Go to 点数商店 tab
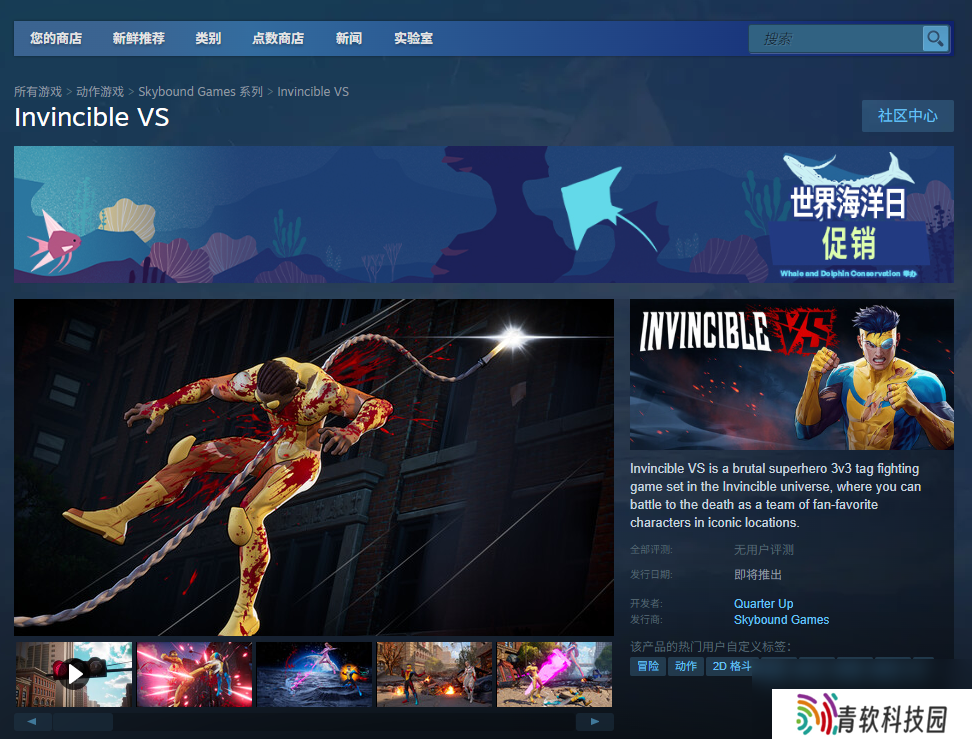The width and height of the screenshot is (972, 739). click(278, 38)
